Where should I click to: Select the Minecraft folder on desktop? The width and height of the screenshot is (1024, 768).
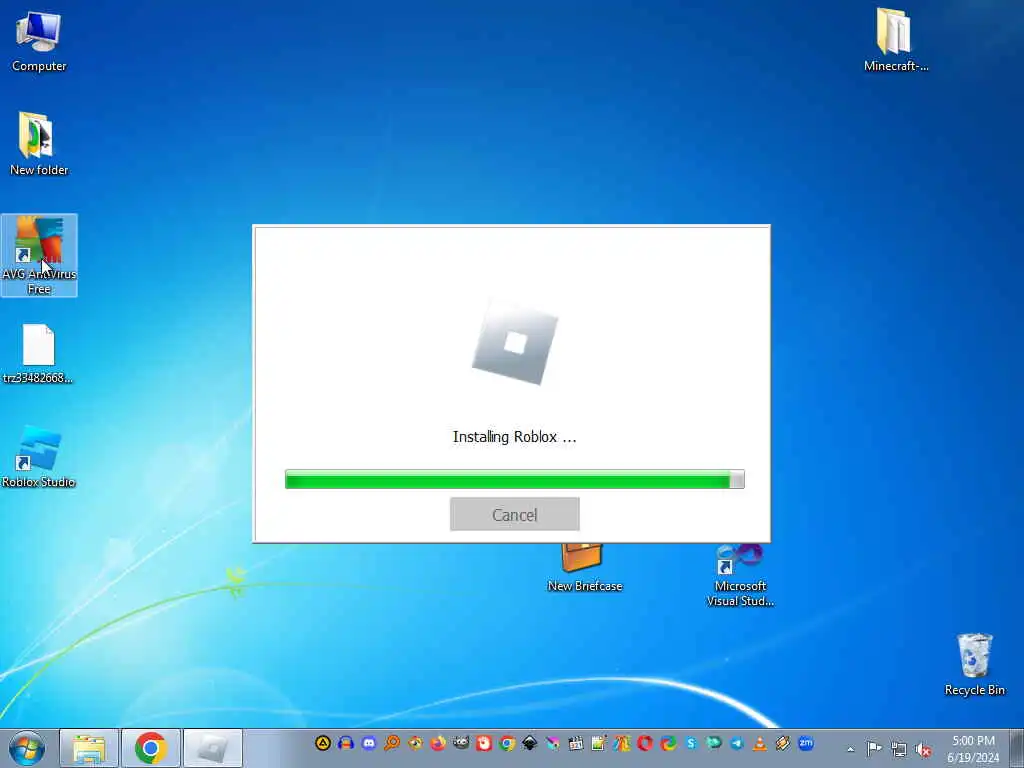coord(895,40)
